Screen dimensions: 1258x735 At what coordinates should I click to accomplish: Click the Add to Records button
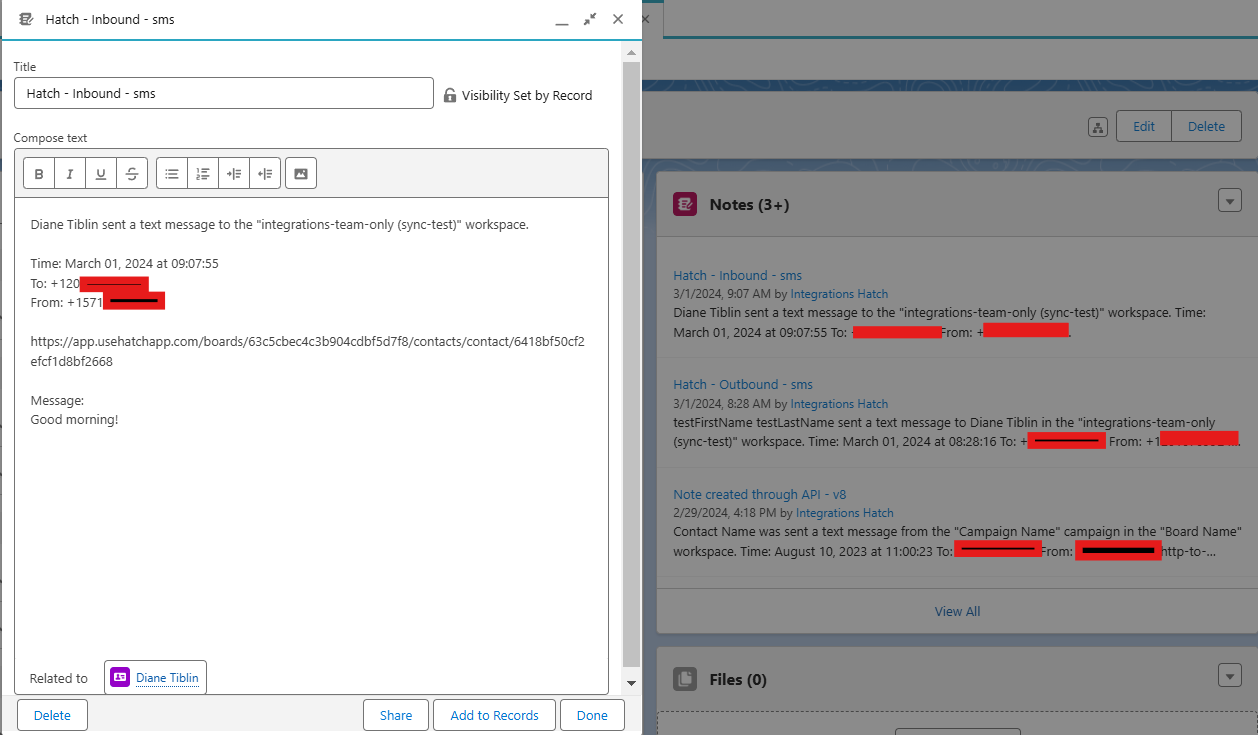[x=494, y=715]
